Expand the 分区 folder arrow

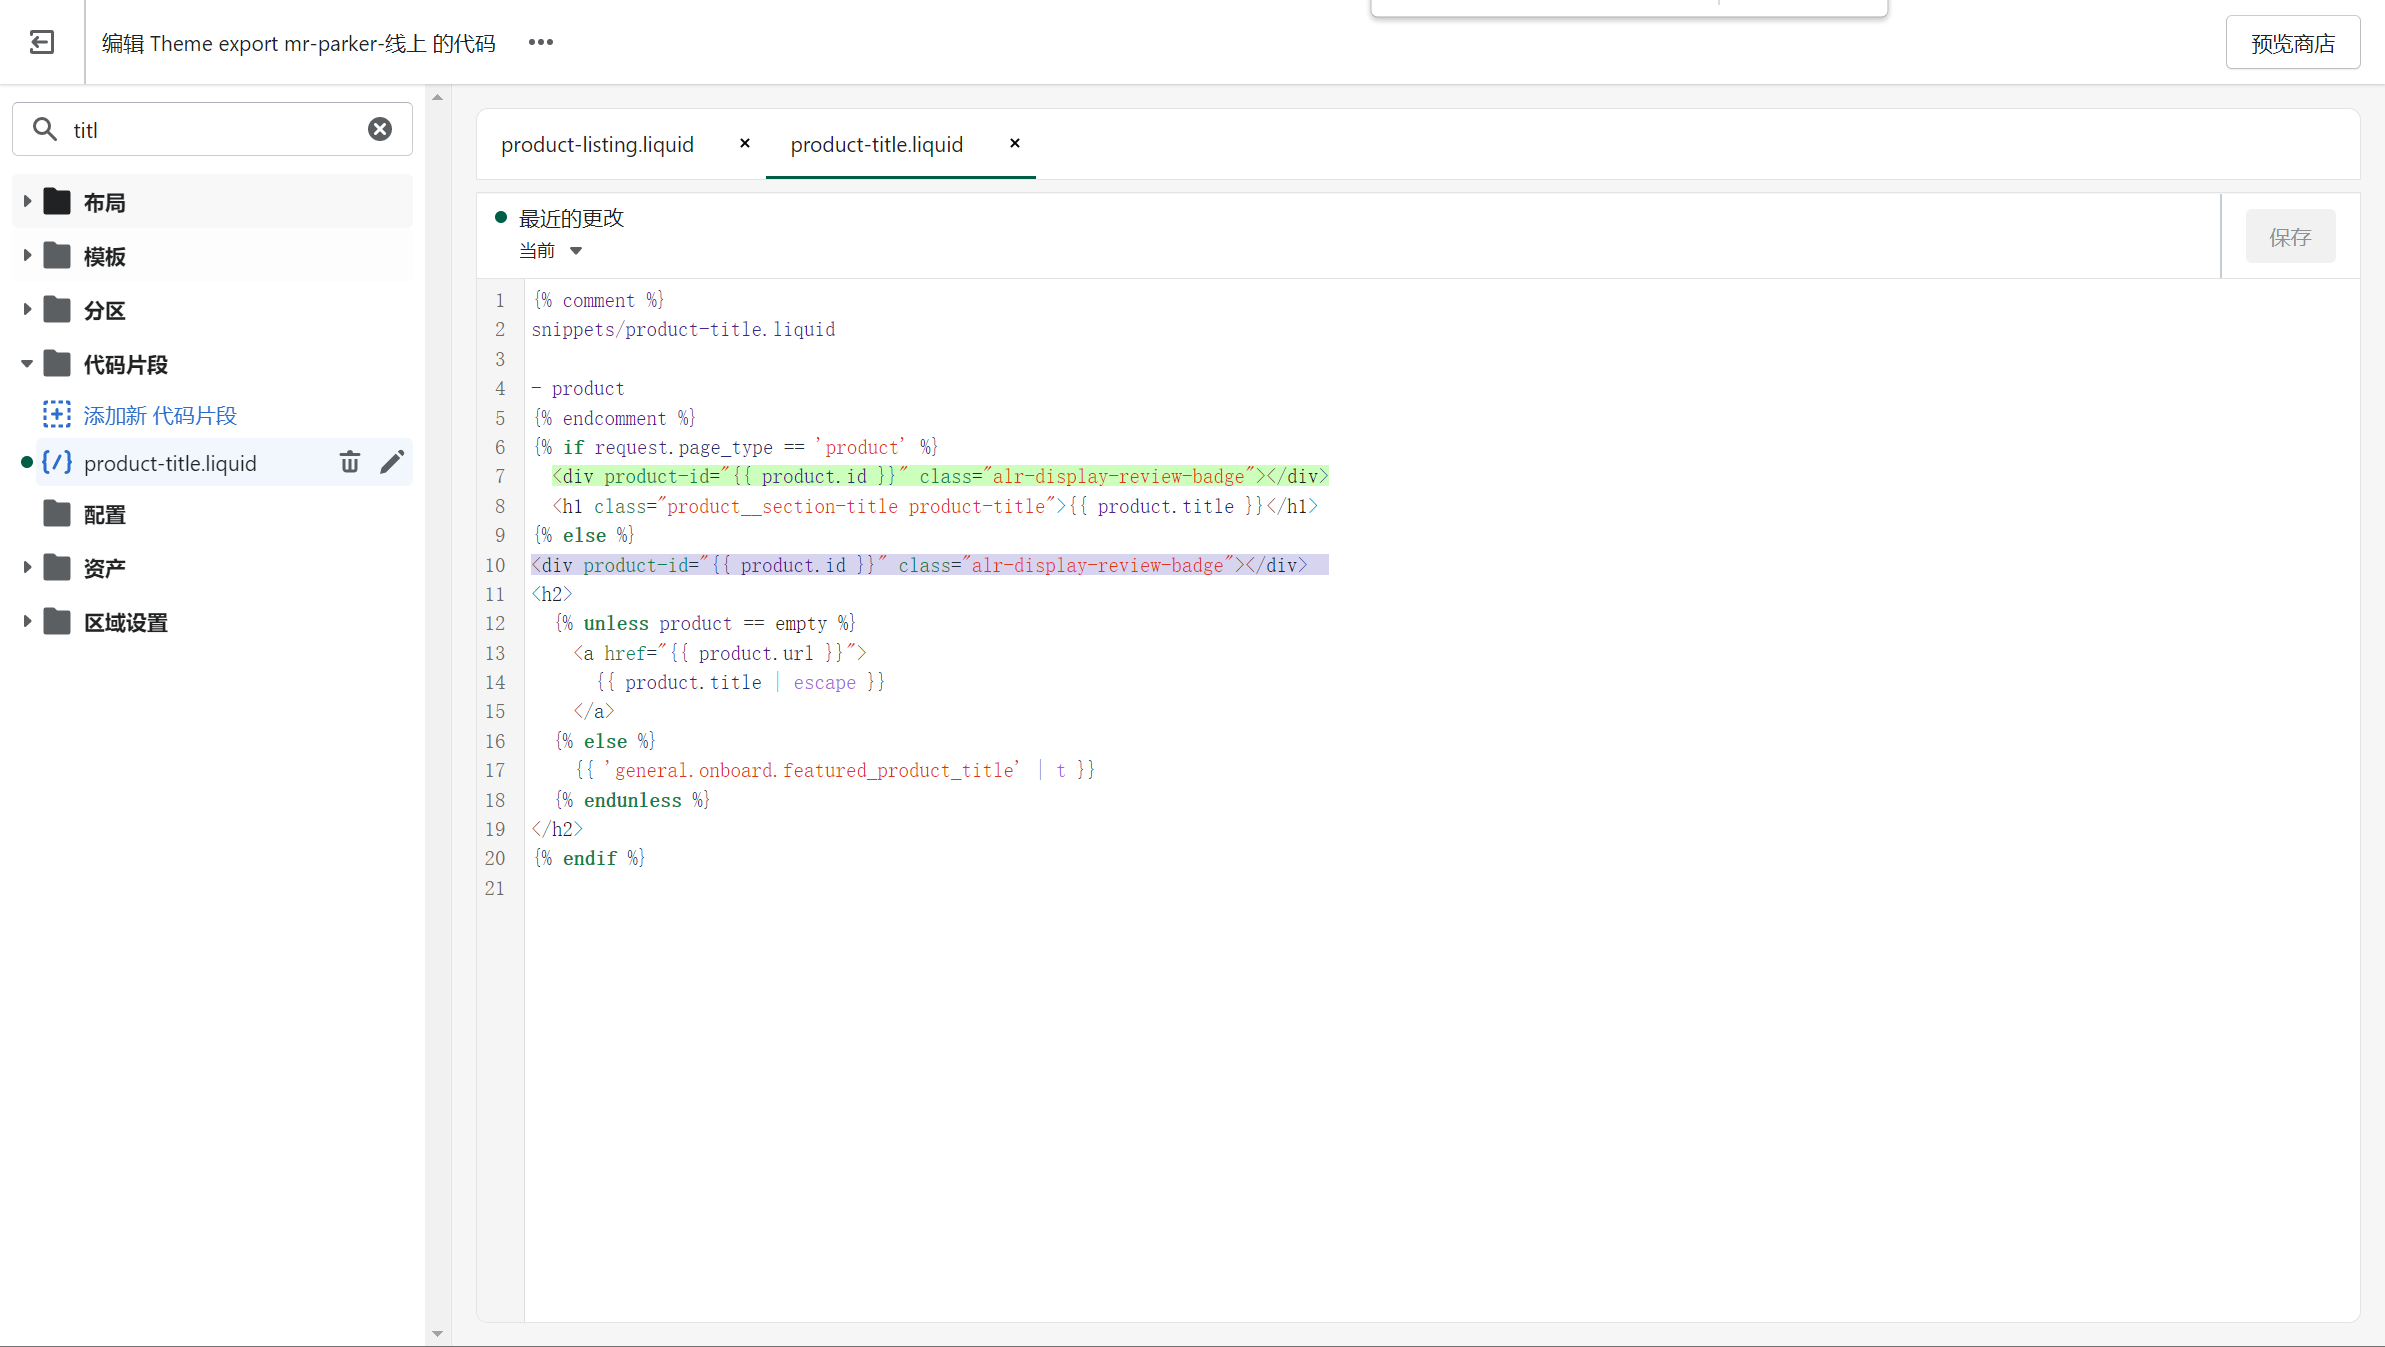click(27, 310)
